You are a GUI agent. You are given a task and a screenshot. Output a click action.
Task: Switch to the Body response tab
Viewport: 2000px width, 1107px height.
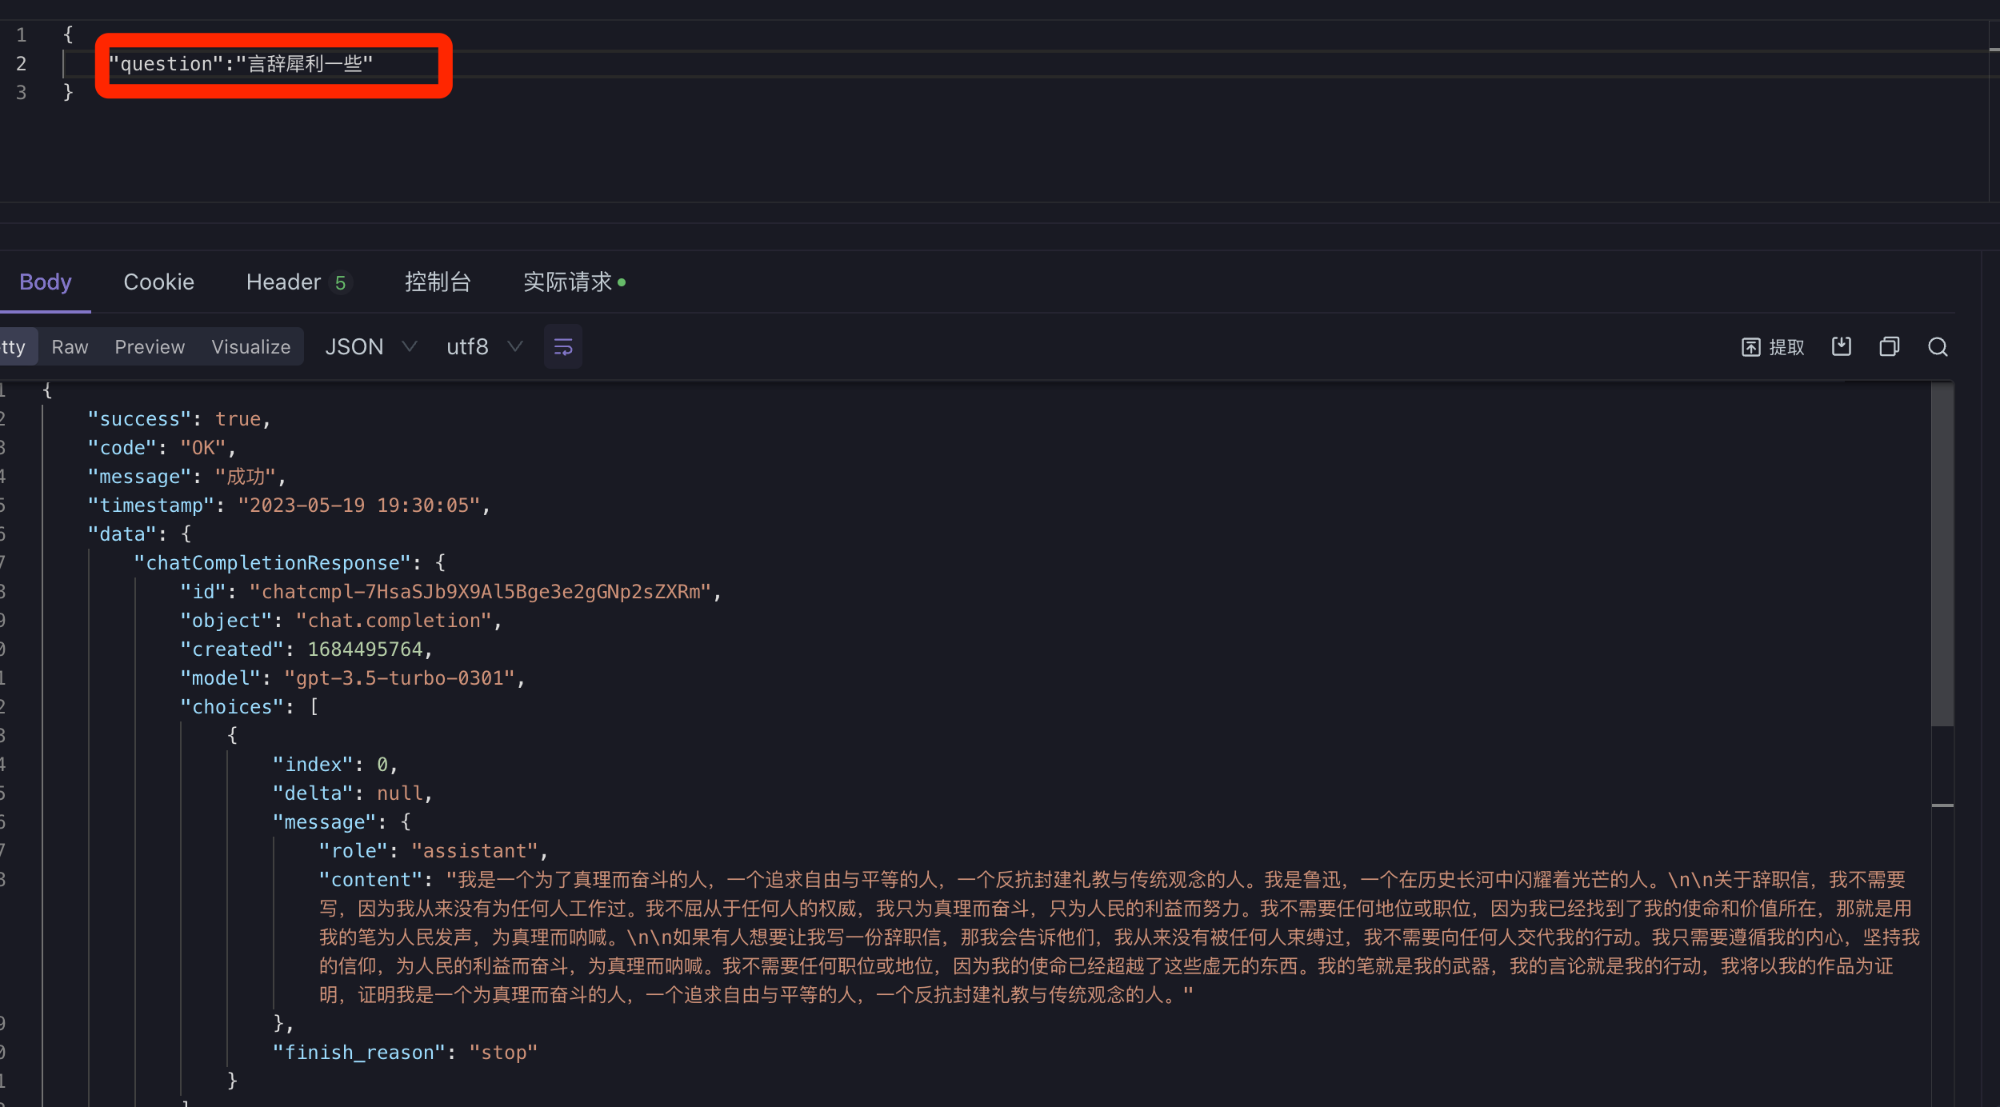click(x=45, y=282)
